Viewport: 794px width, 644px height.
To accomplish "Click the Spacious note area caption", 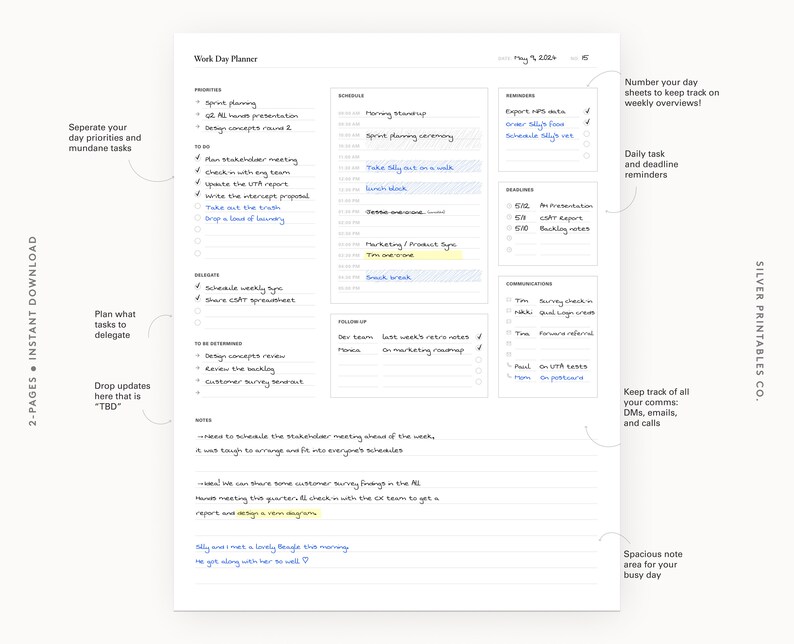I will 653,565.
